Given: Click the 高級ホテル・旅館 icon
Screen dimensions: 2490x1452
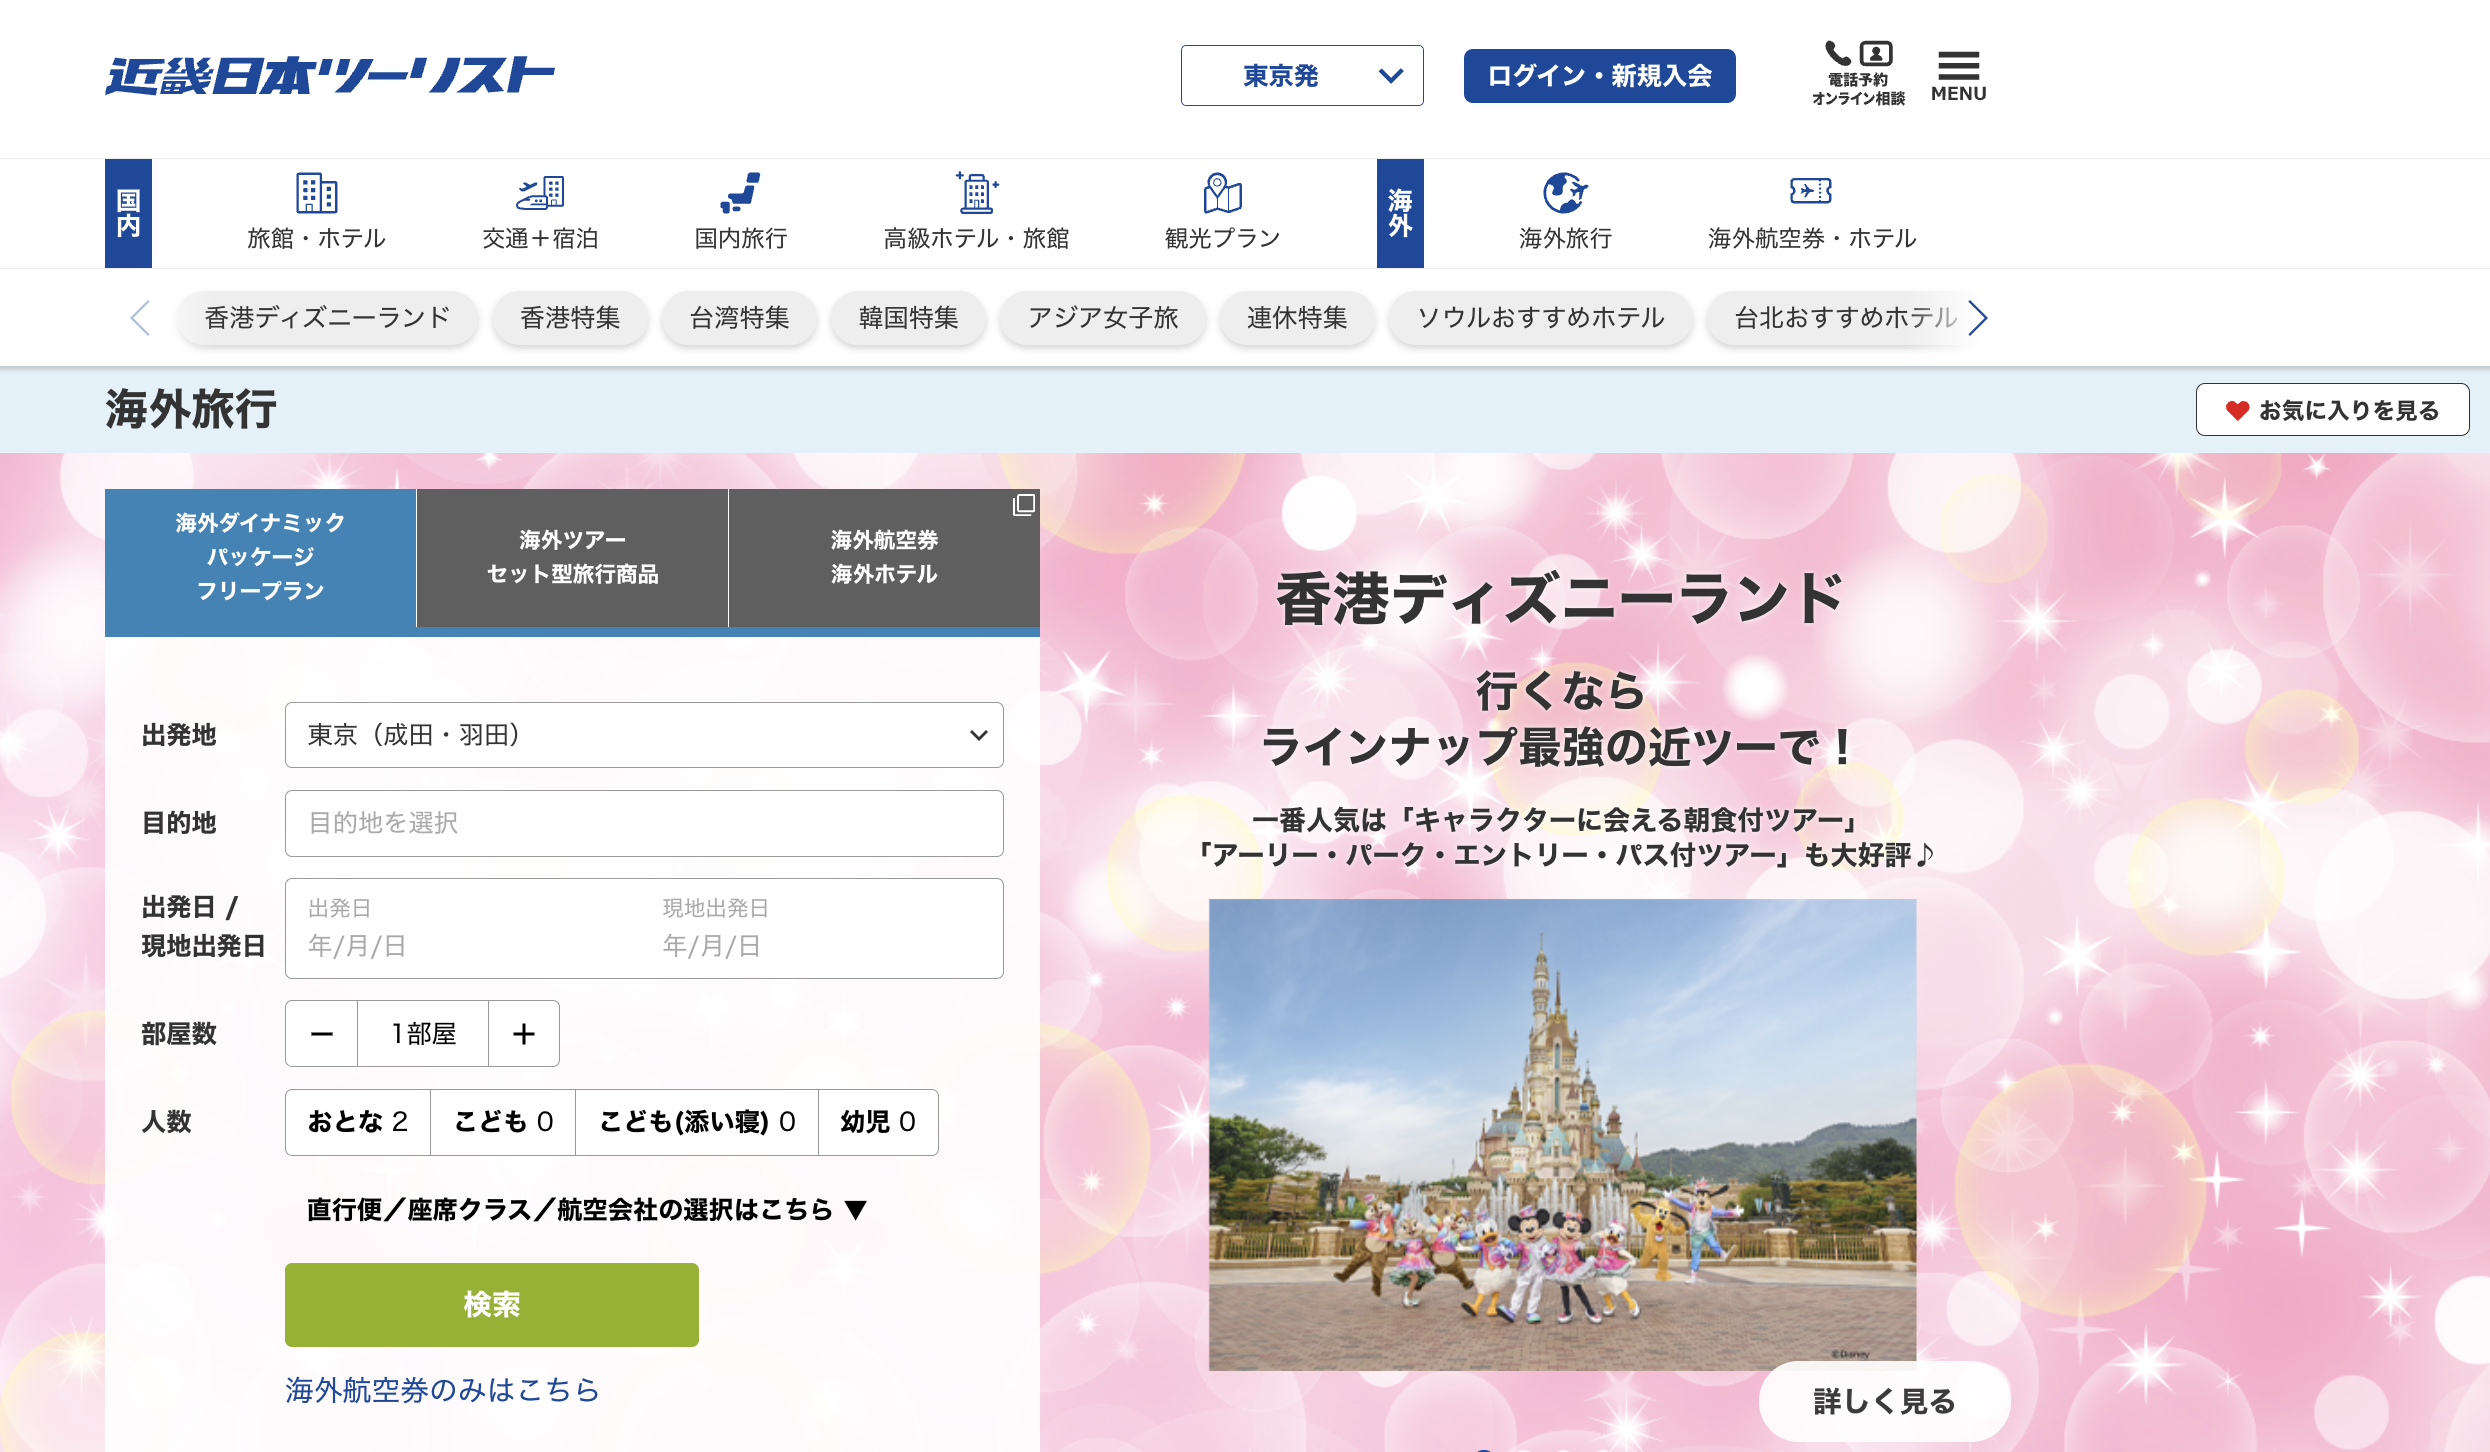Looking at the screenshot, I should click(976, 192).
